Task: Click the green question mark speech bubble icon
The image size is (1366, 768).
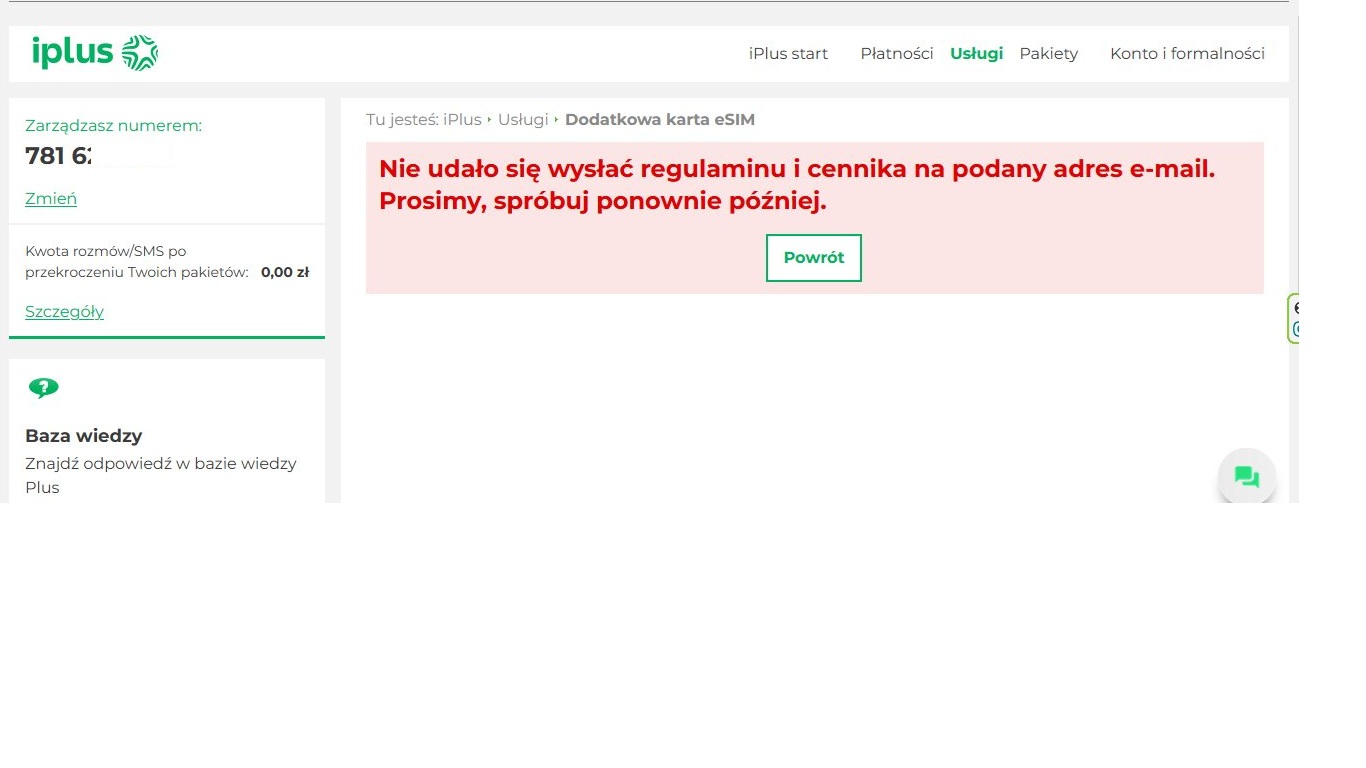Action: pos(44,388)
